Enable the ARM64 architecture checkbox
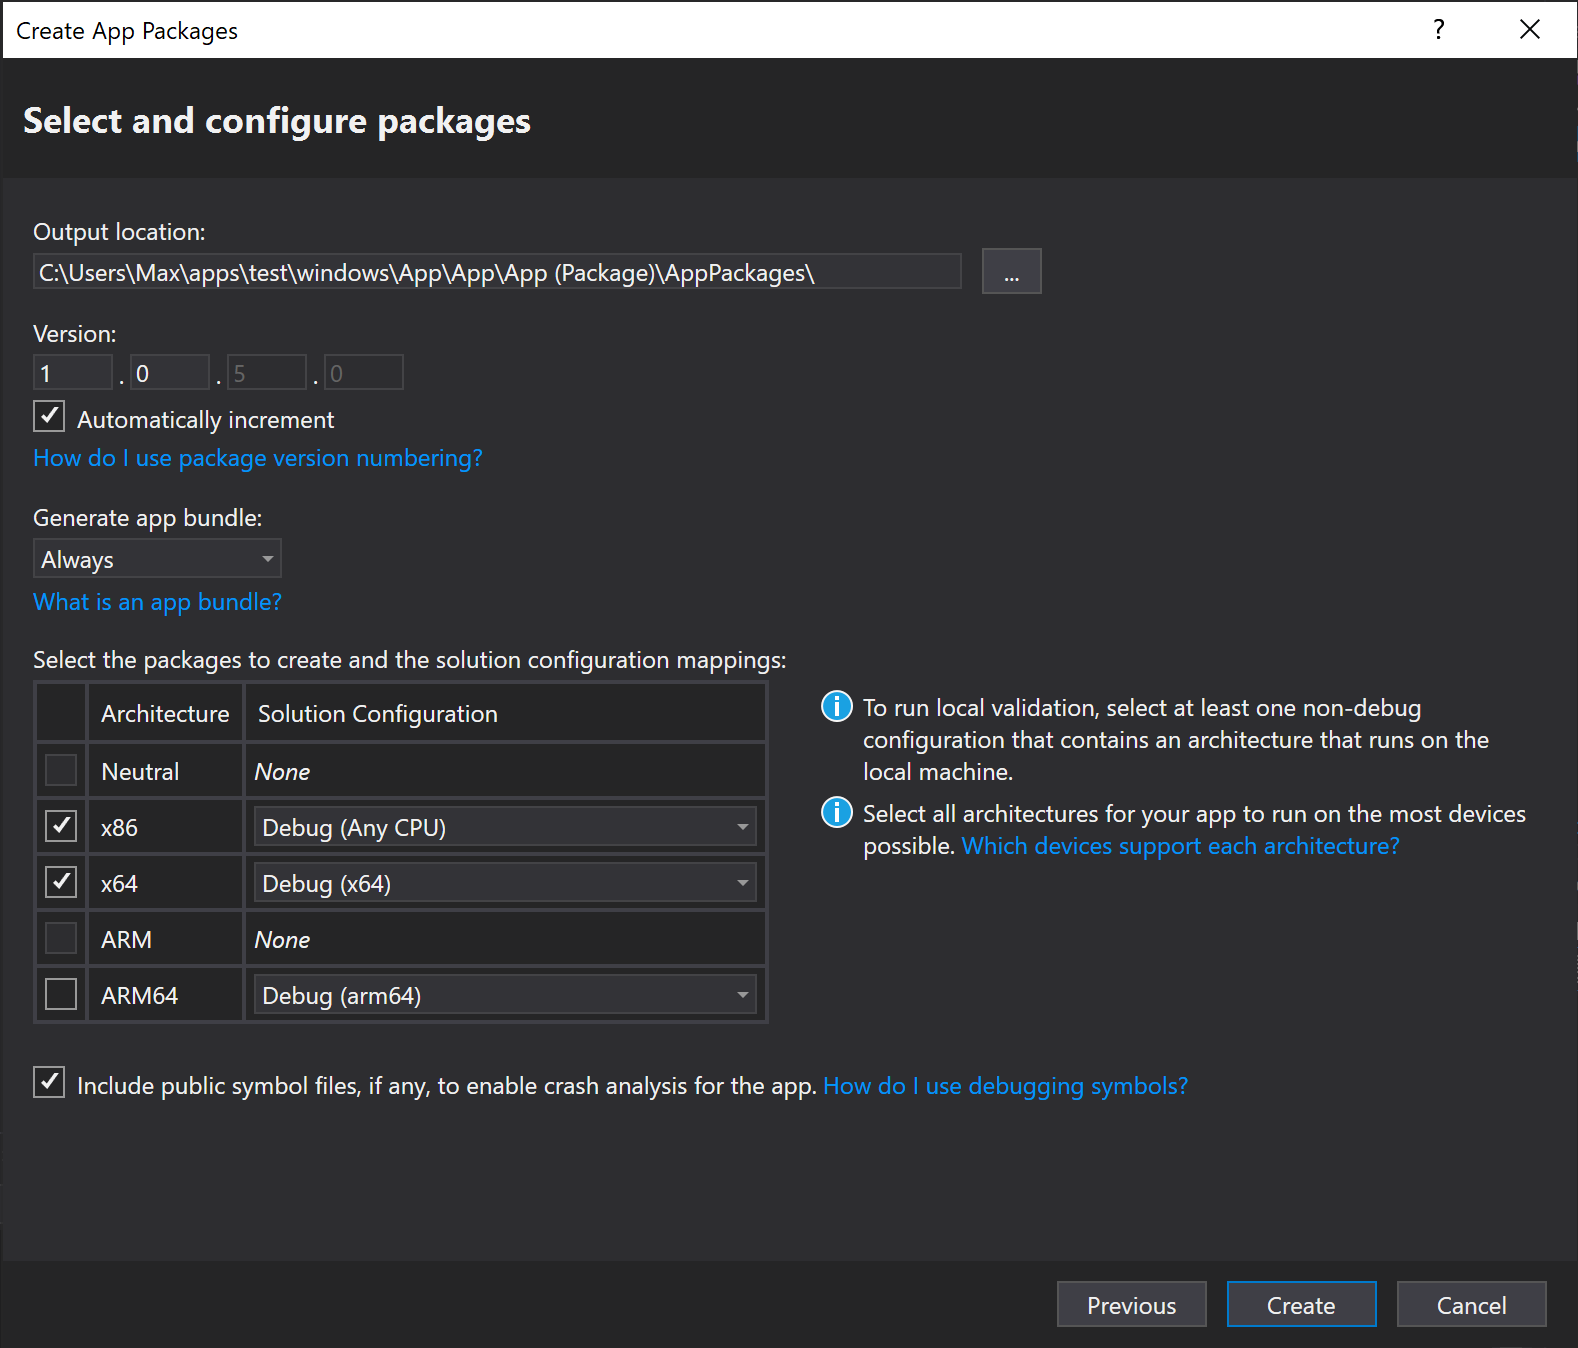1578x1348 pixels. pos(61,994)
